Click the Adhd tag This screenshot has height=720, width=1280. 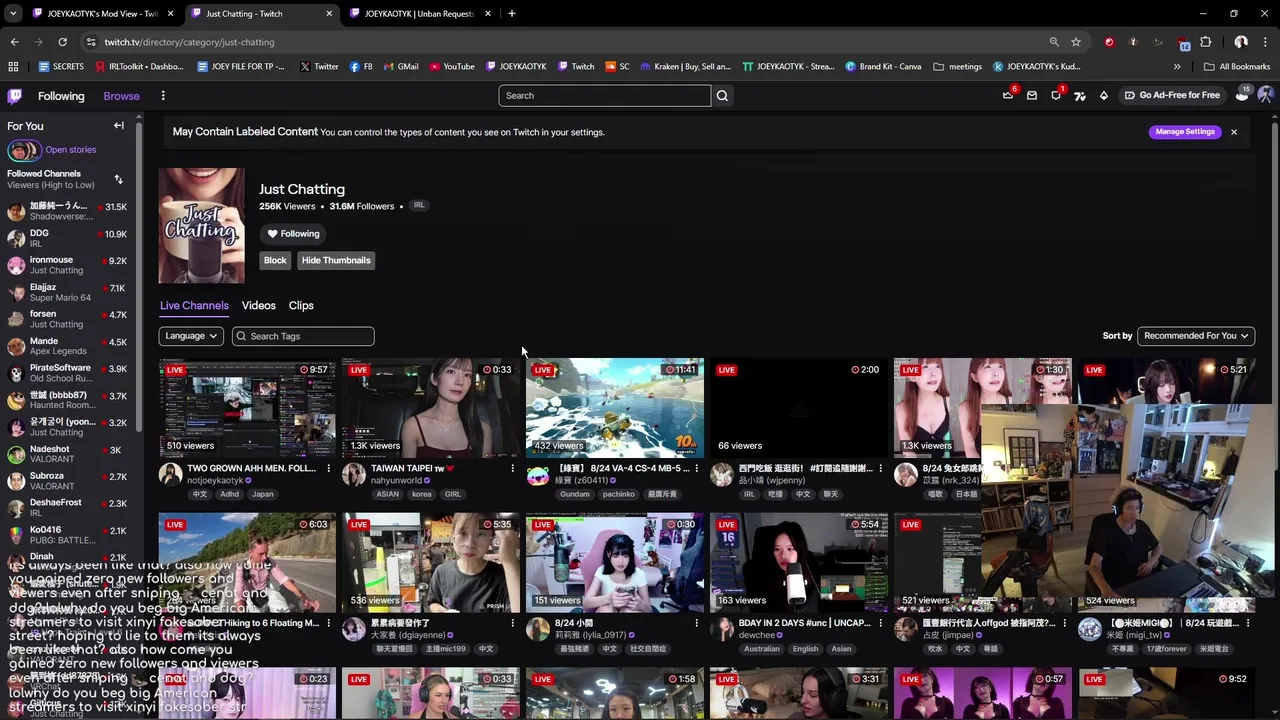coord(229,494)
